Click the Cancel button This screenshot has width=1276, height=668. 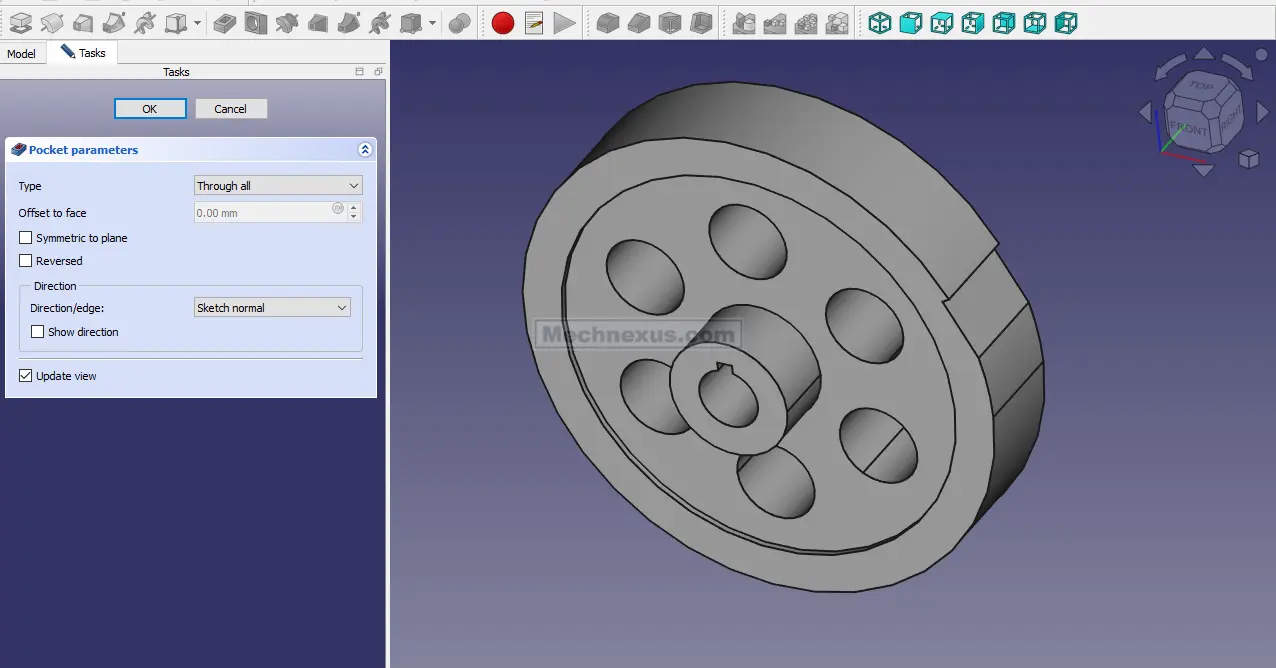click(230, 109)
